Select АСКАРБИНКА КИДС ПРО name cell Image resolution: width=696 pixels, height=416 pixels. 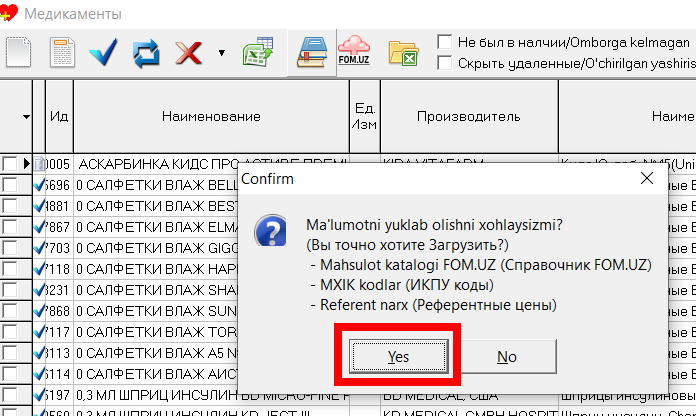[156, 164]
